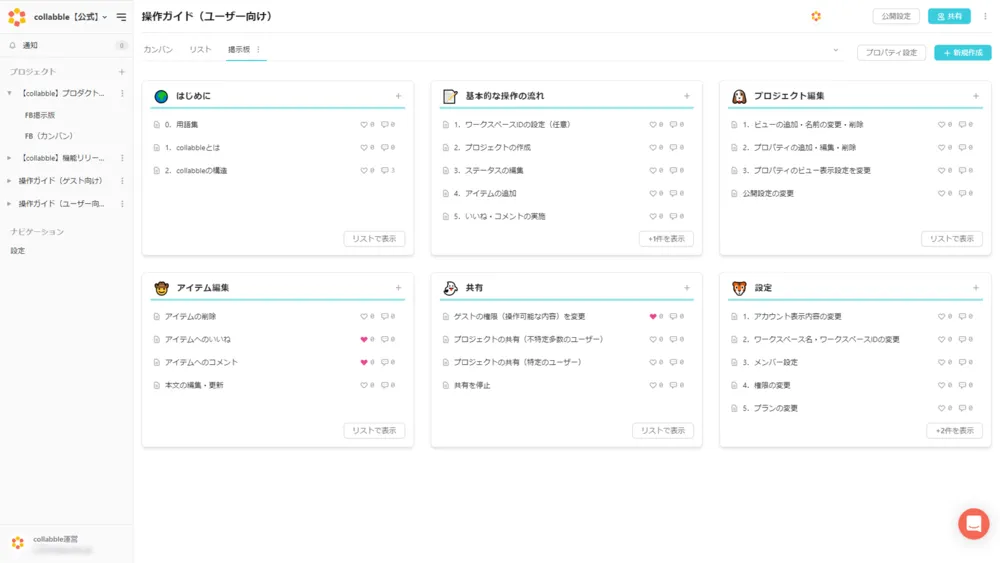Add an item to the はじめに card
The height and width of the screenshot is (563, 1000).
[398, 96]
